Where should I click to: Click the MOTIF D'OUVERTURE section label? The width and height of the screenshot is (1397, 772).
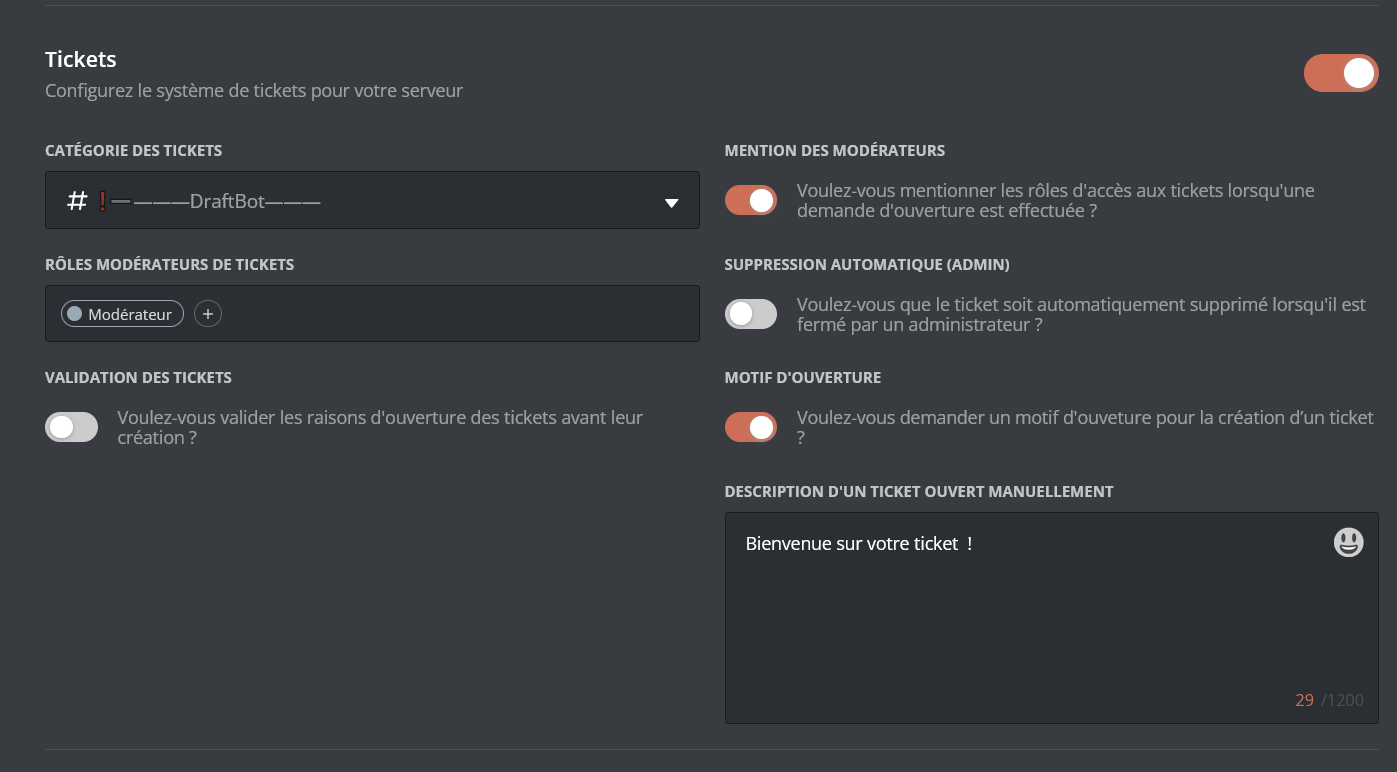click(803, 377)
